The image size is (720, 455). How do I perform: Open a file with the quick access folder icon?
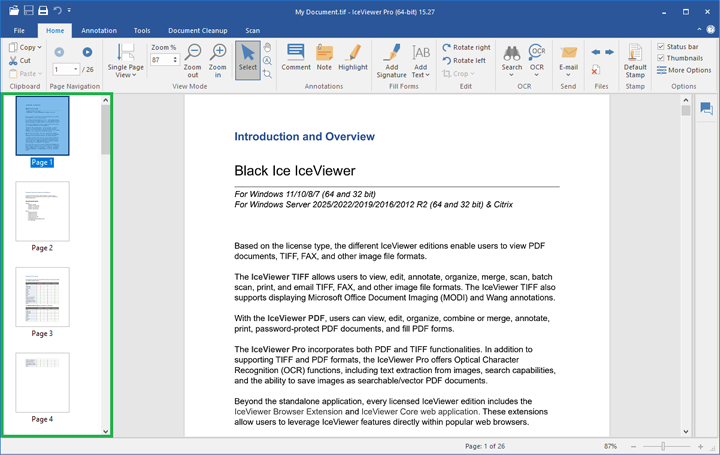point(14,10)
